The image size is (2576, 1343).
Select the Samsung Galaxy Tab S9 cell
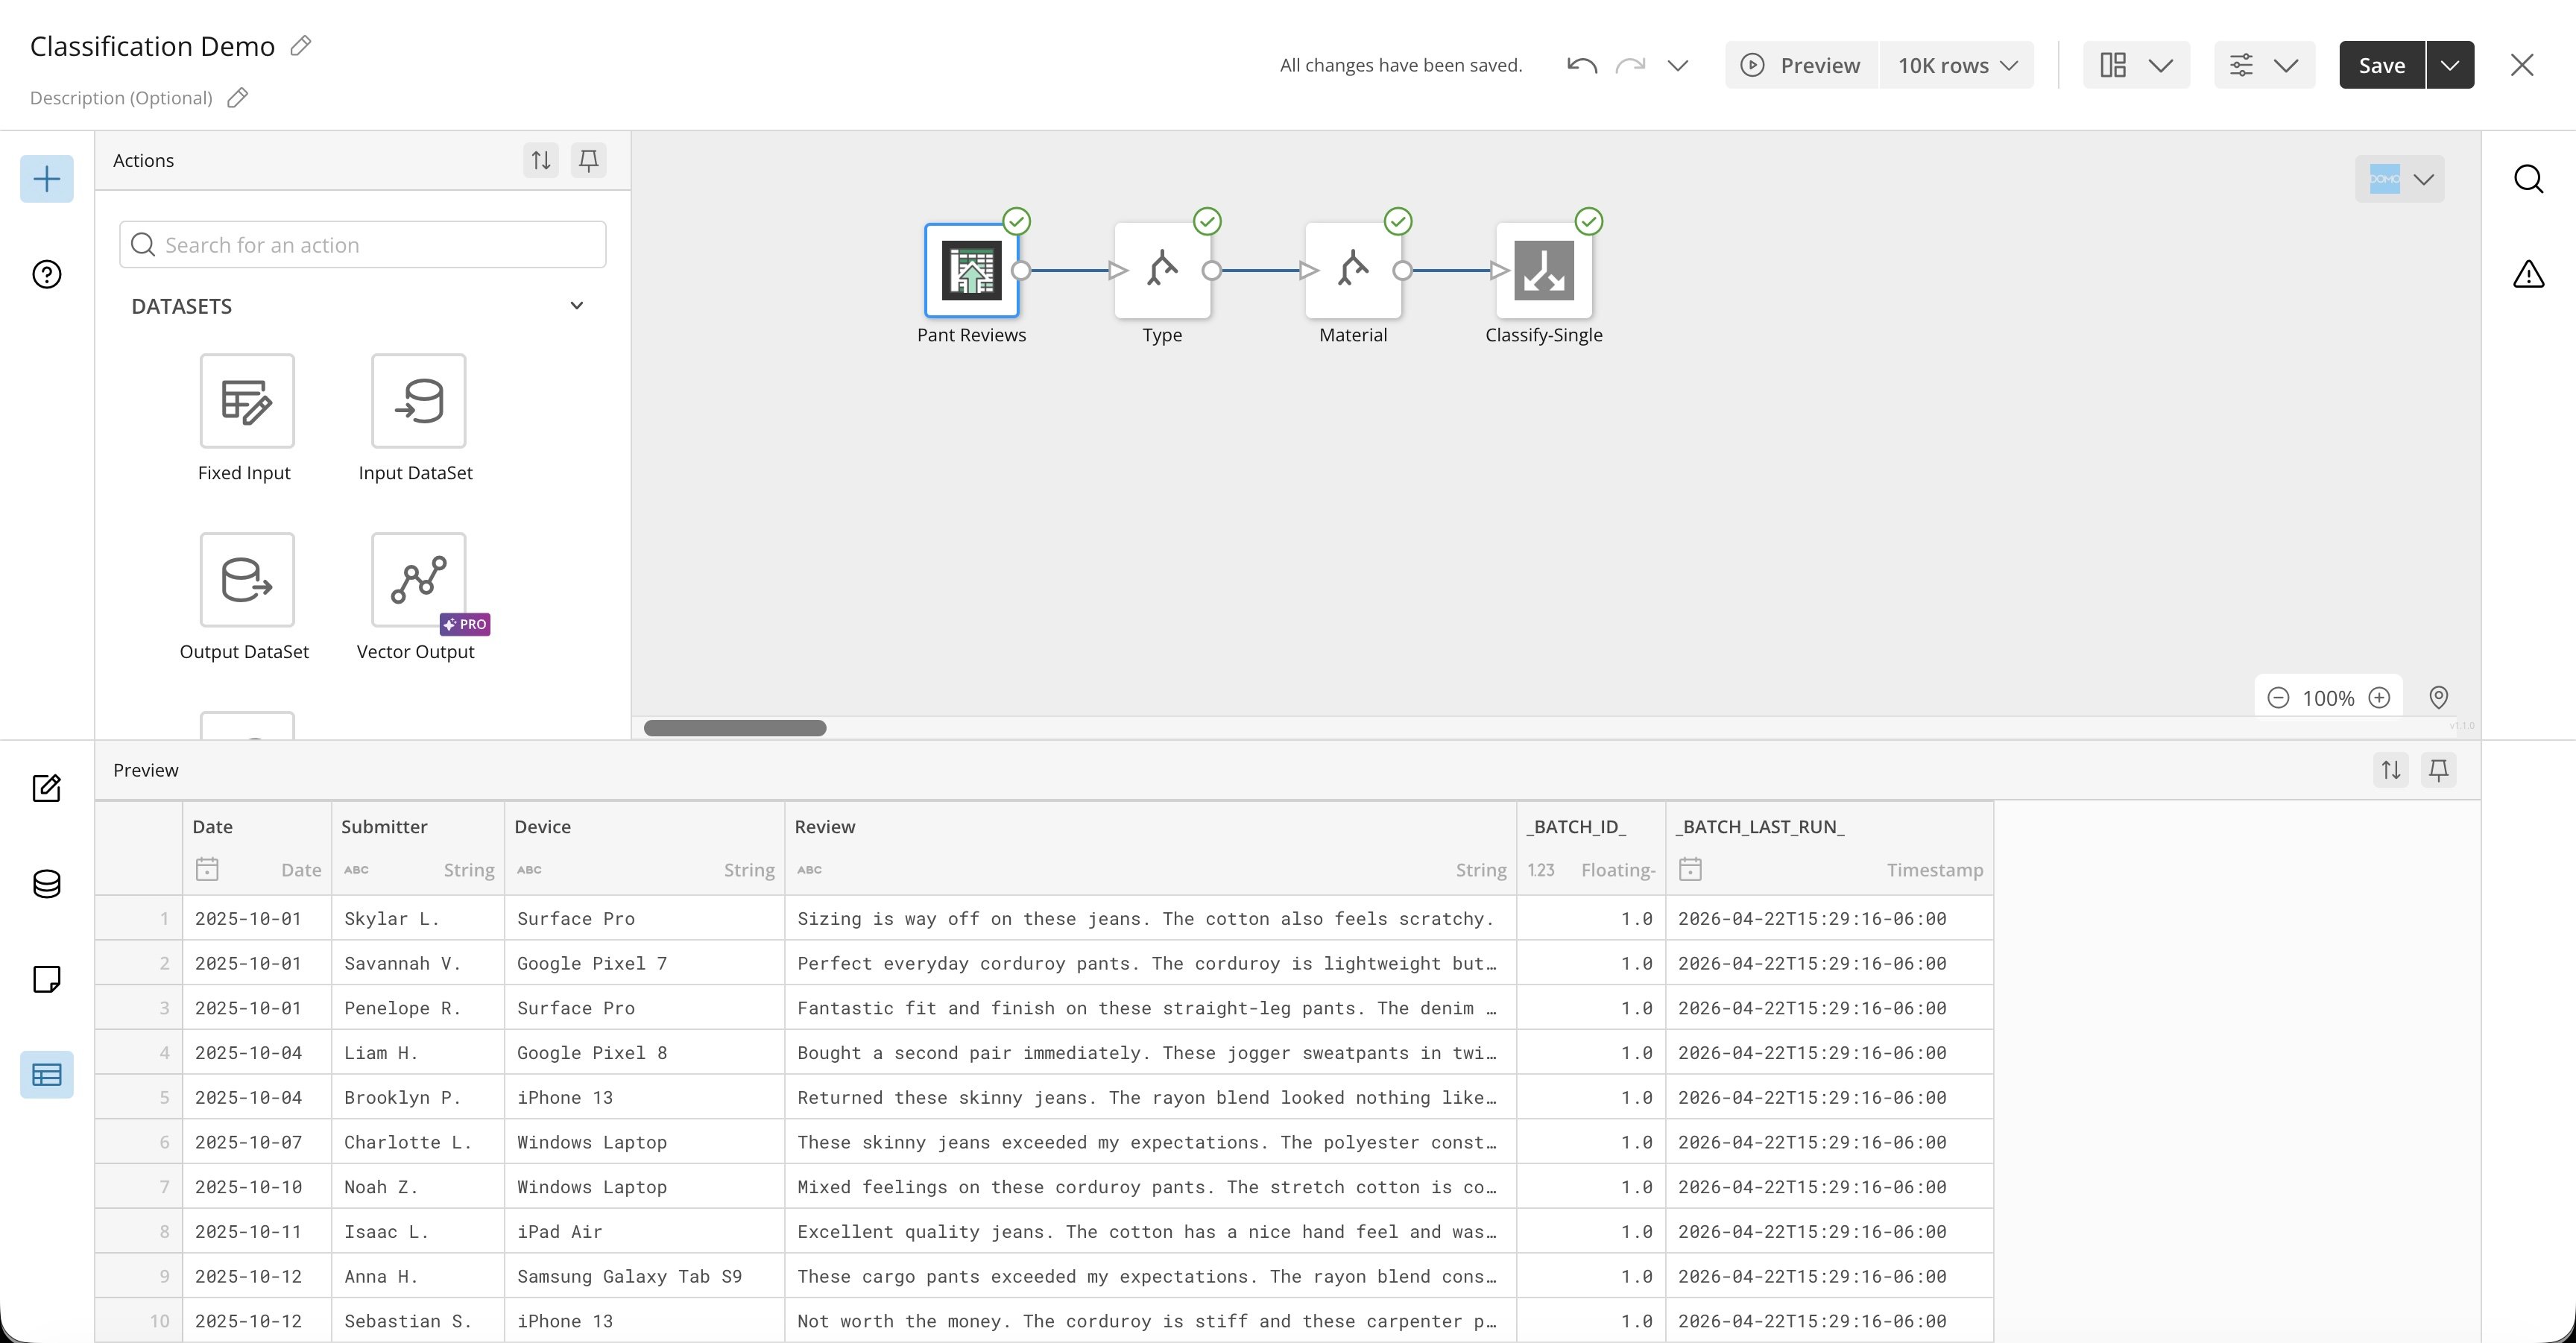point(645,1276)
